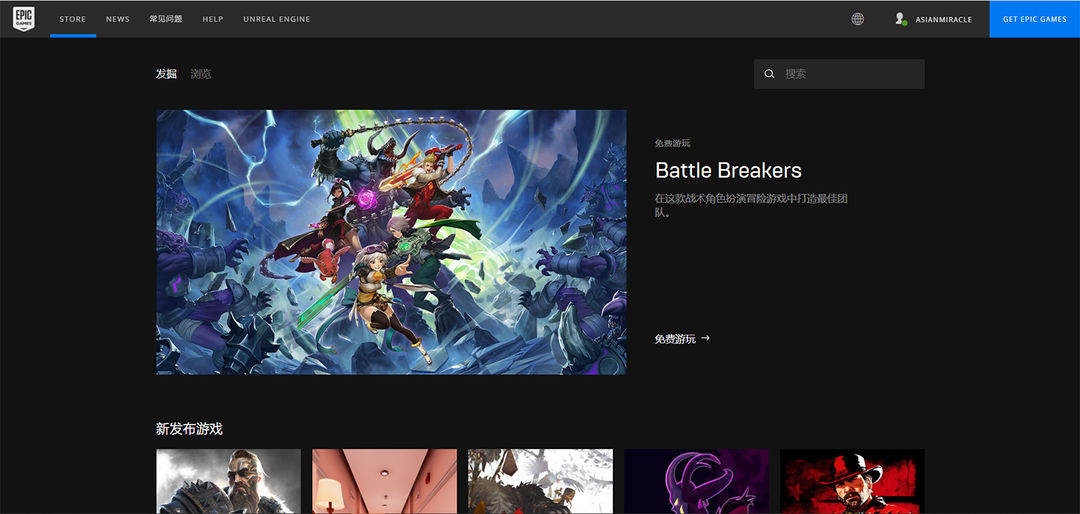Click the user avatar icon beside ASIANMIRACLE
This screenshot has height=514, width=1080.
point(900,19)
